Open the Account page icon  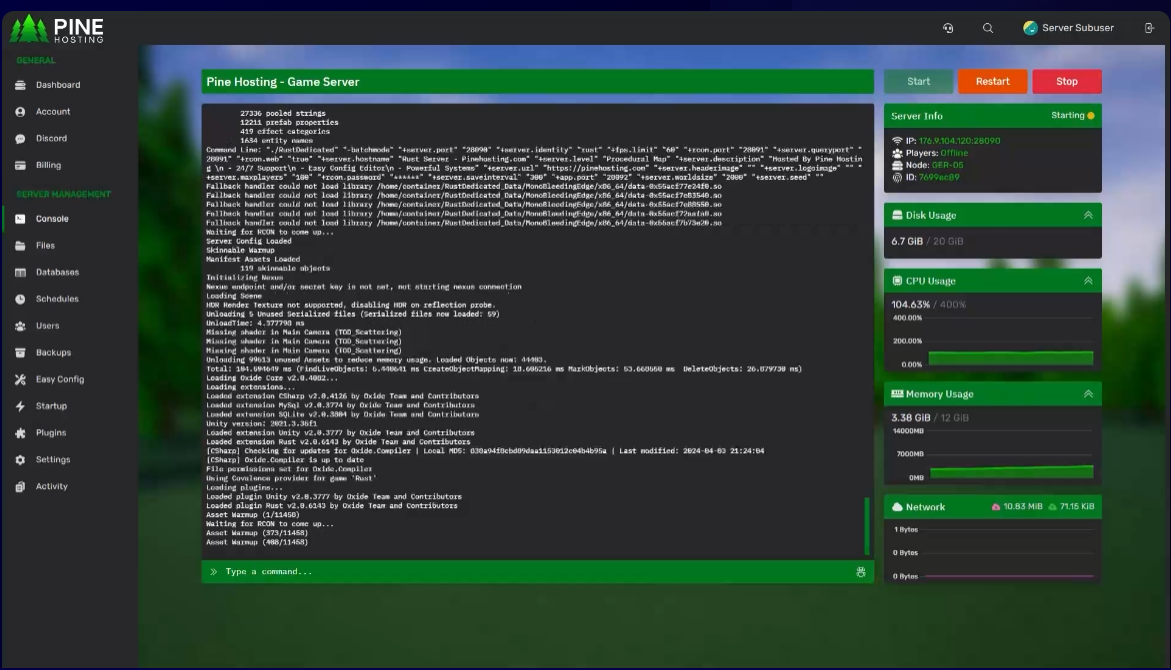[x=20, y=112]
